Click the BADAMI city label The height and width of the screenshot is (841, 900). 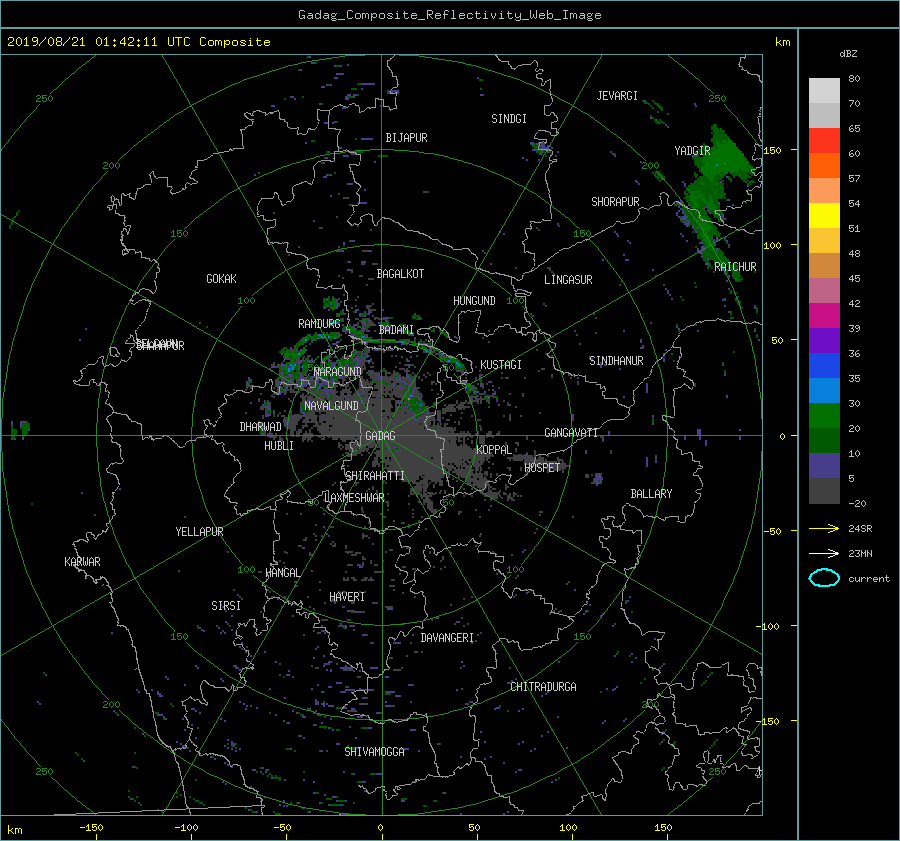pyautogui.click(x=396, y=330)
